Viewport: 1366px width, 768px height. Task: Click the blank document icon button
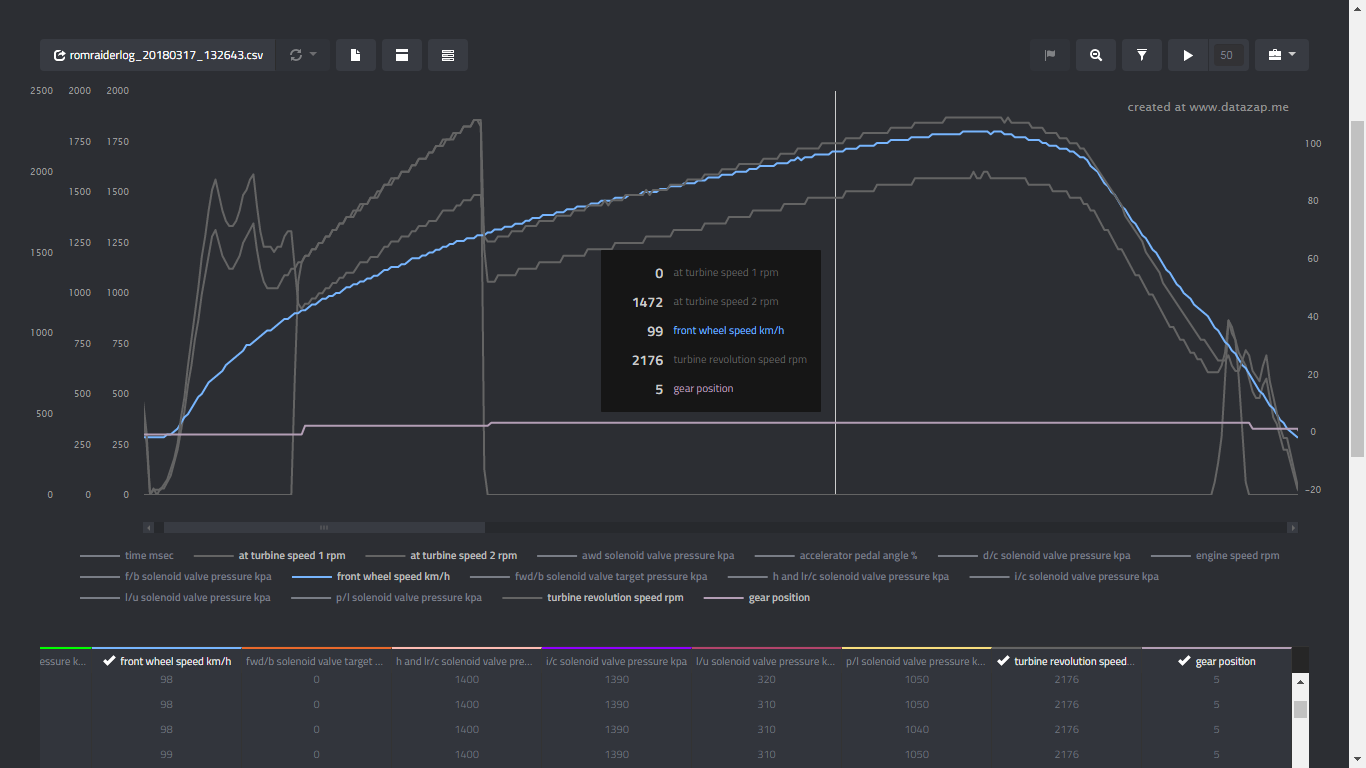[356, 55]
